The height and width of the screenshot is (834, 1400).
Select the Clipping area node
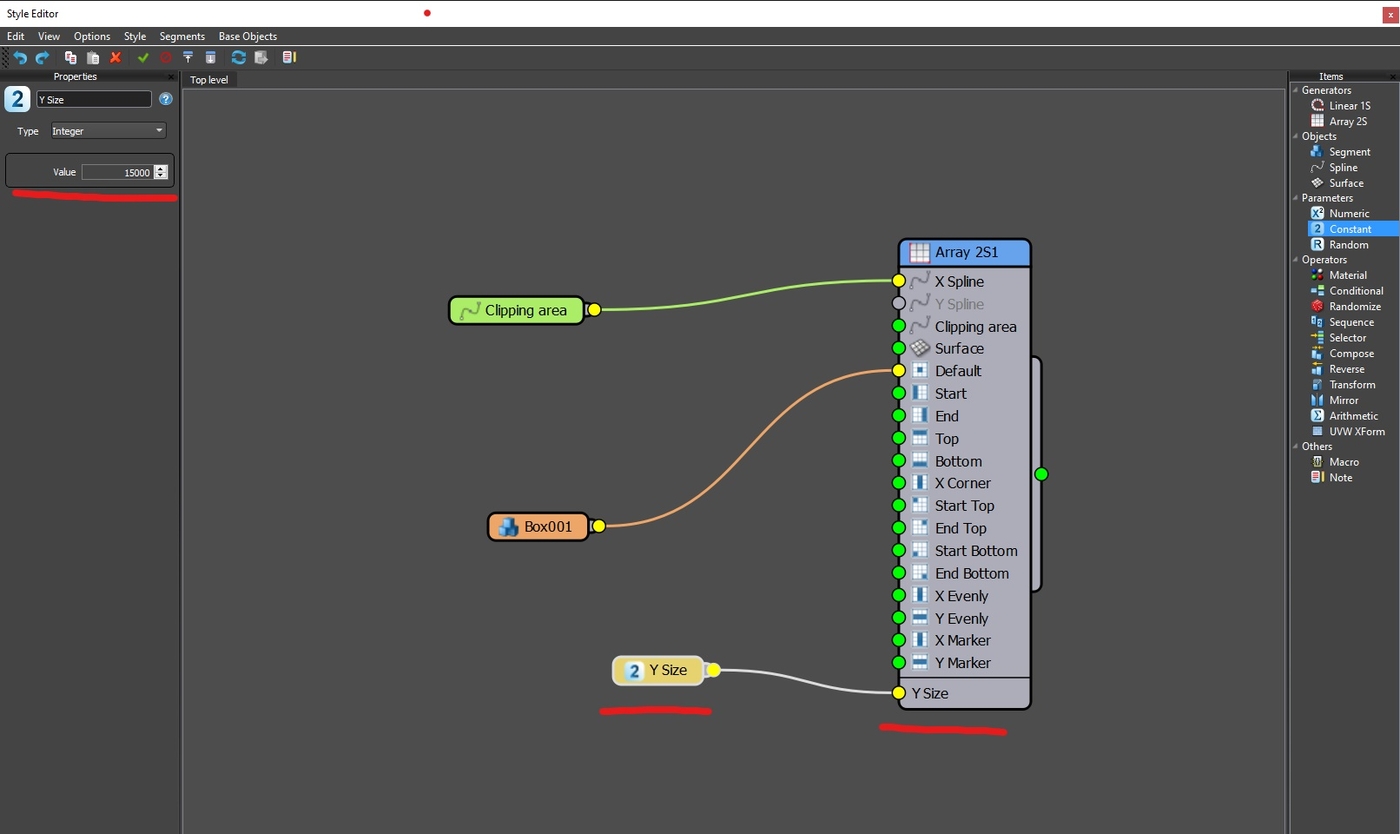point(516,310)
